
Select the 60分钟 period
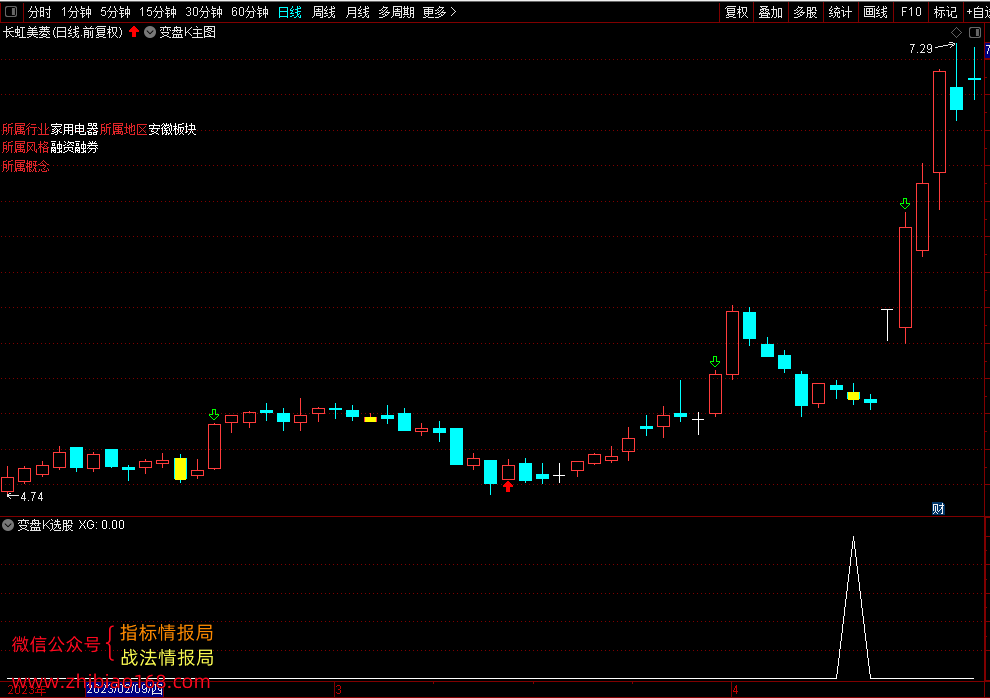(x=250, y=12)
